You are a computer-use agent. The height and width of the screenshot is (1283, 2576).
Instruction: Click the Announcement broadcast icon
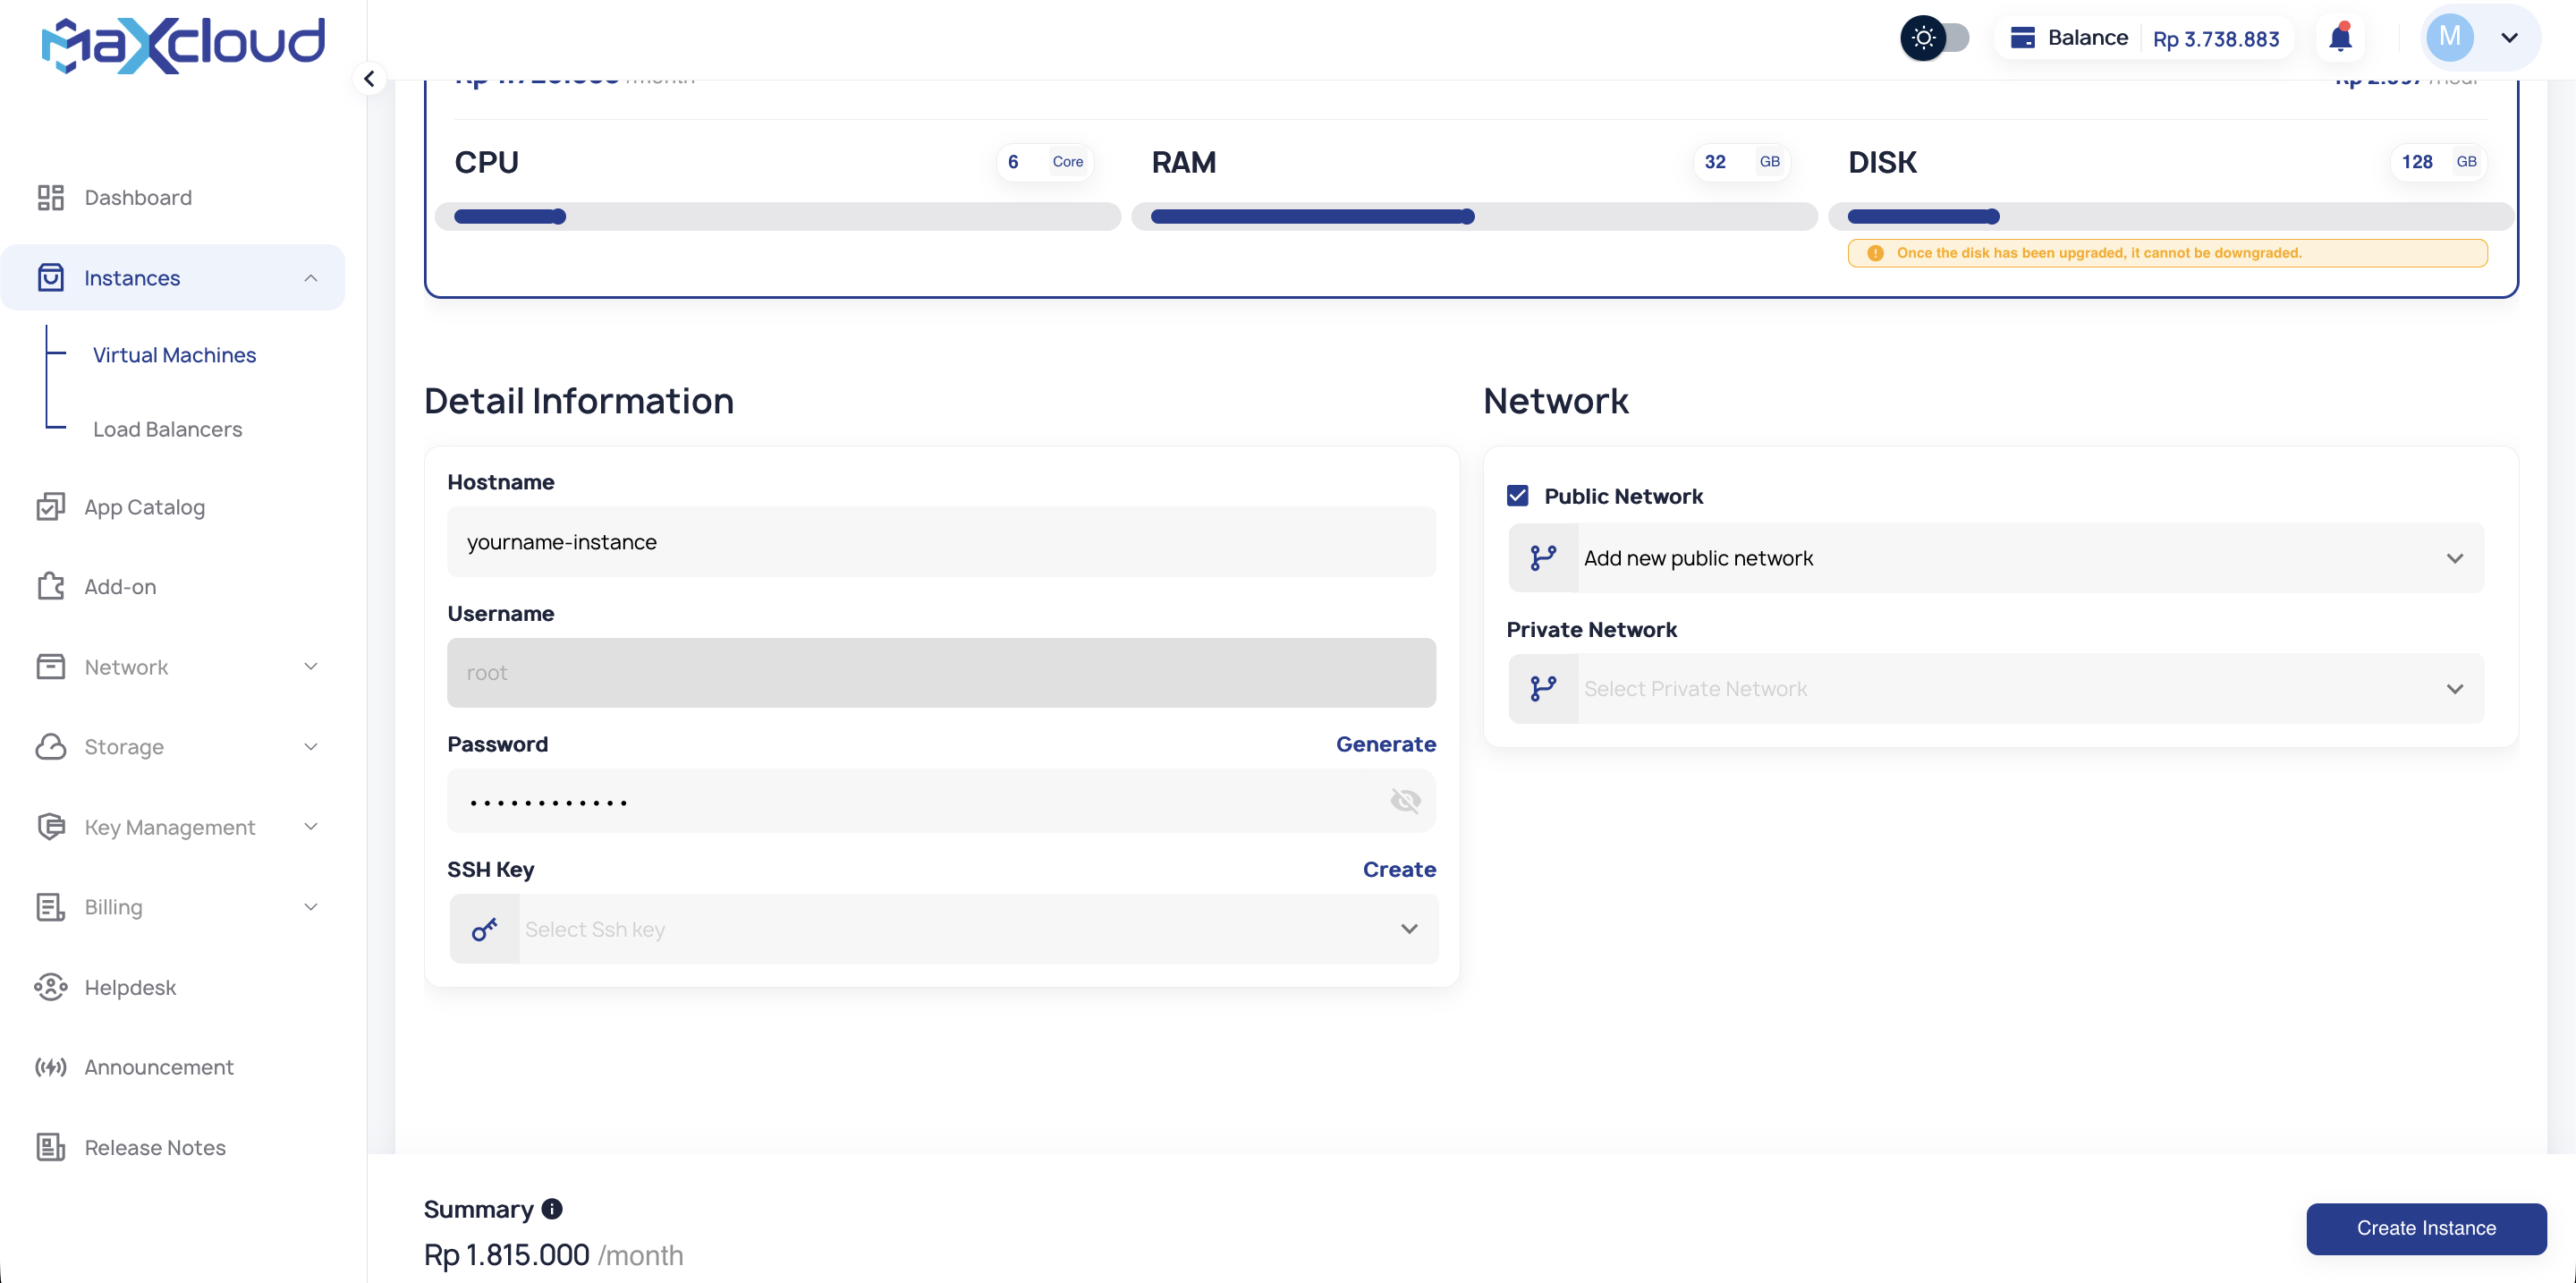coord(50,1067)
